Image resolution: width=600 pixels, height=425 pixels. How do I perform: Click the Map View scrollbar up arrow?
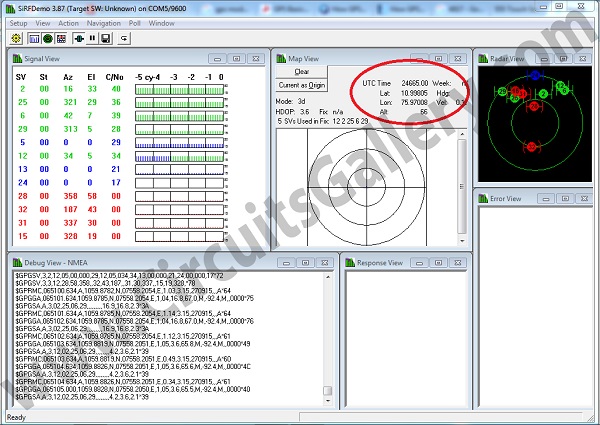(x=462, y=134)
